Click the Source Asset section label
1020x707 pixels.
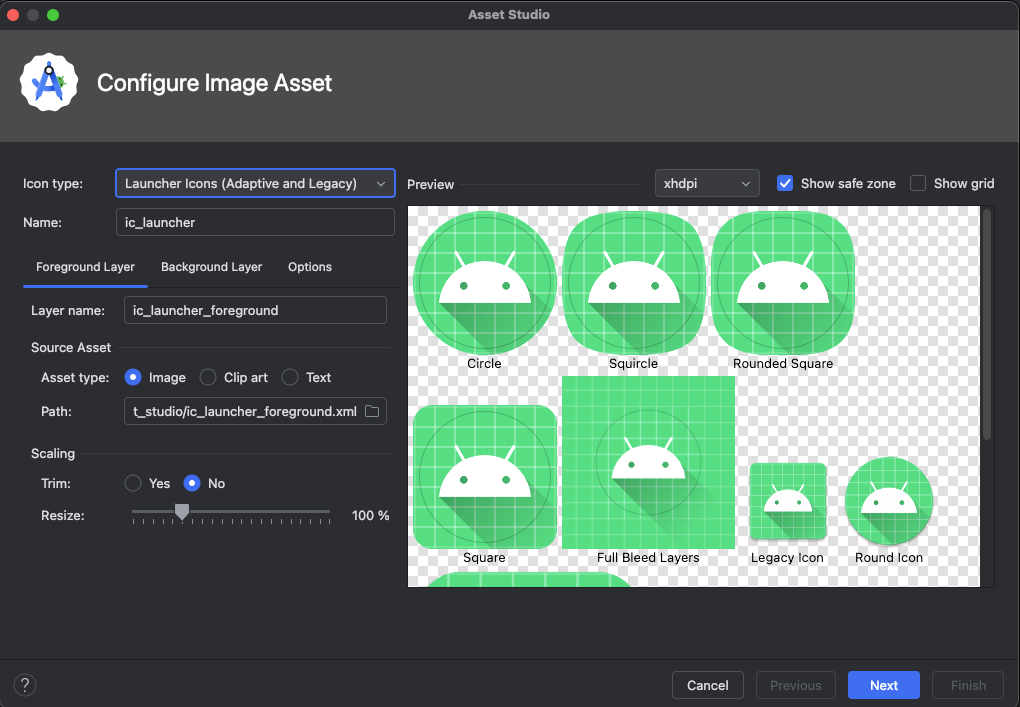[x=71, y=347]
